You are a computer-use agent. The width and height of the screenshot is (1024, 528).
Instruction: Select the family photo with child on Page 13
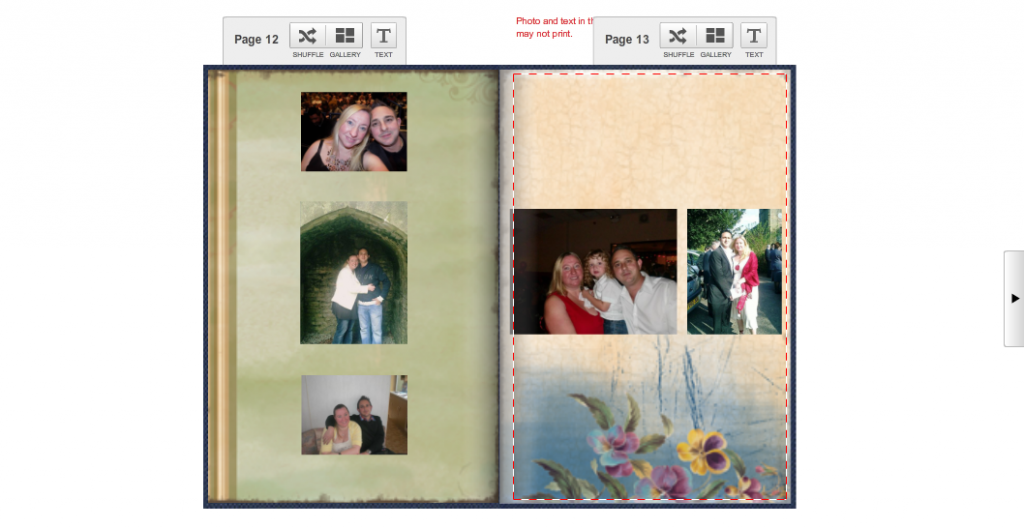point(595,271)
